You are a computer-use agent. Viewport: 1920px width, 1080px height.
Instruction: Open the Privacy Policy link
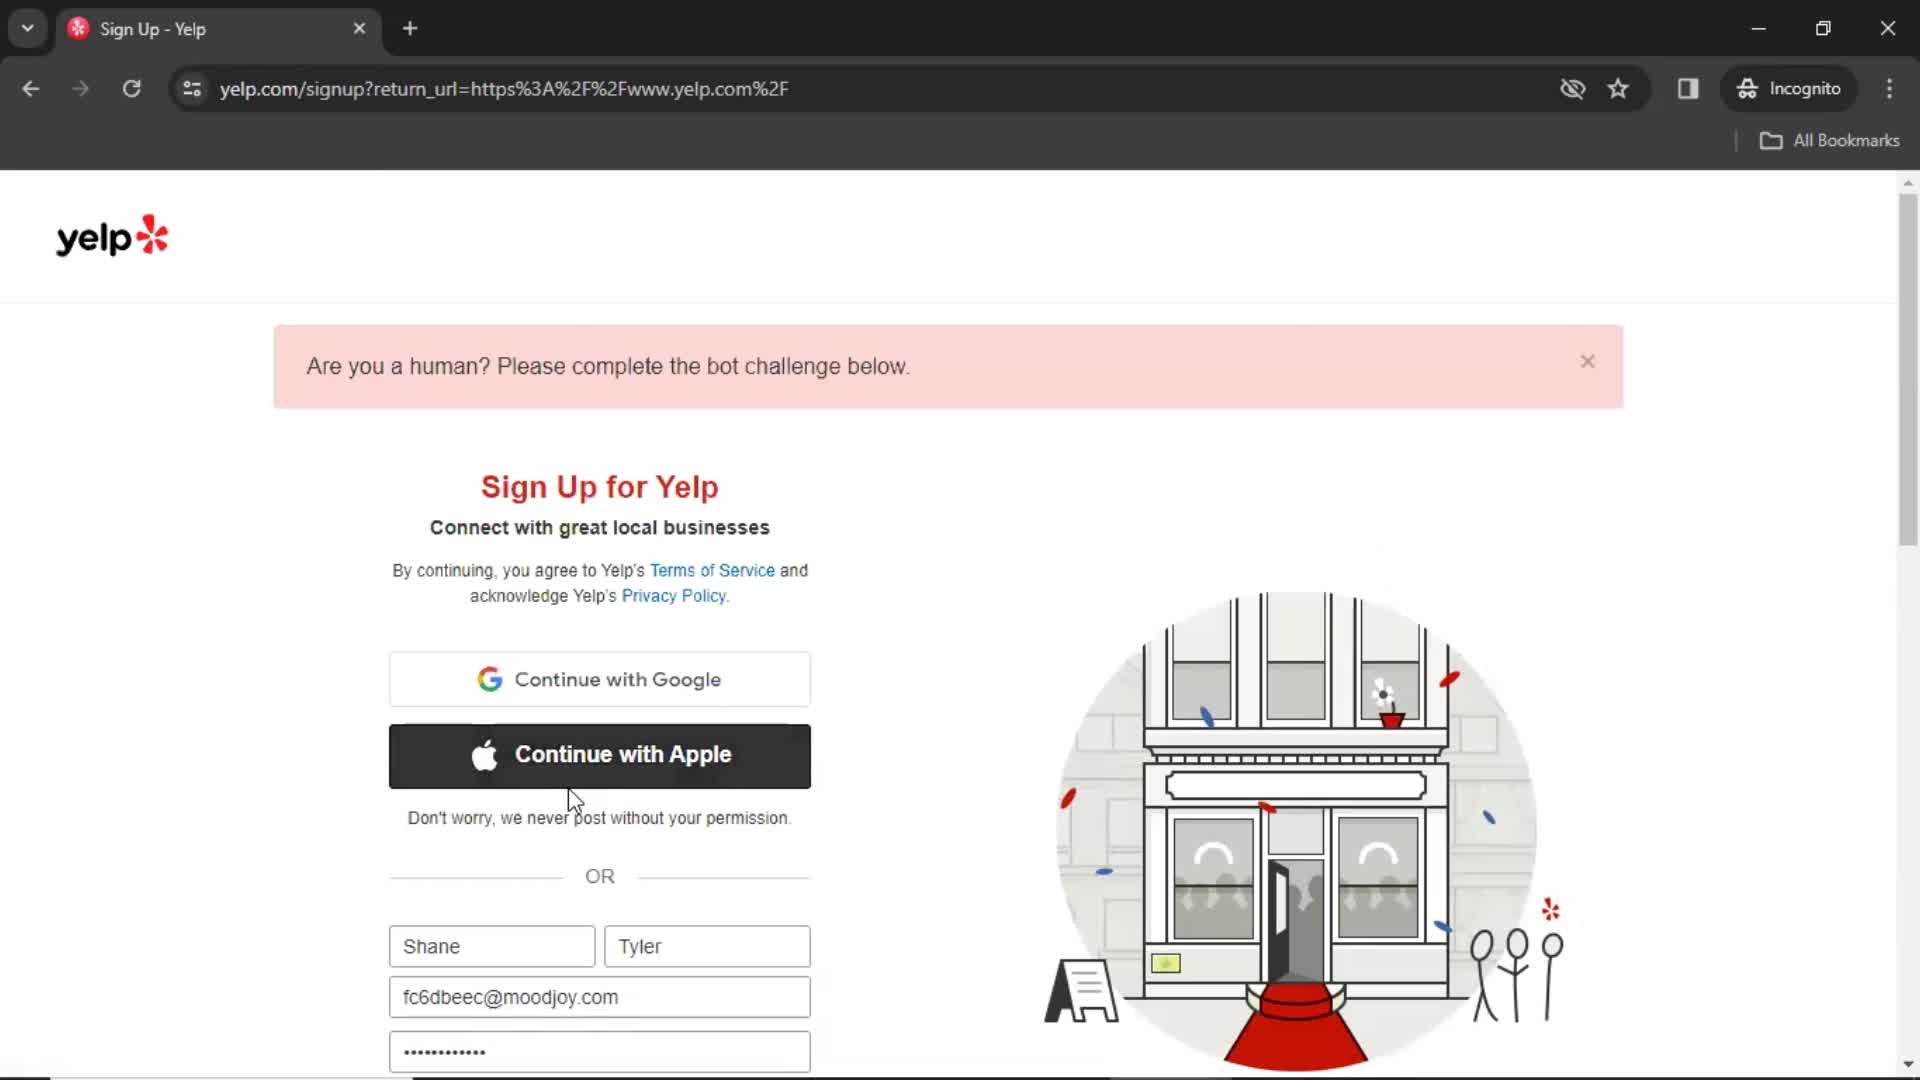click(x=673, y=595)
